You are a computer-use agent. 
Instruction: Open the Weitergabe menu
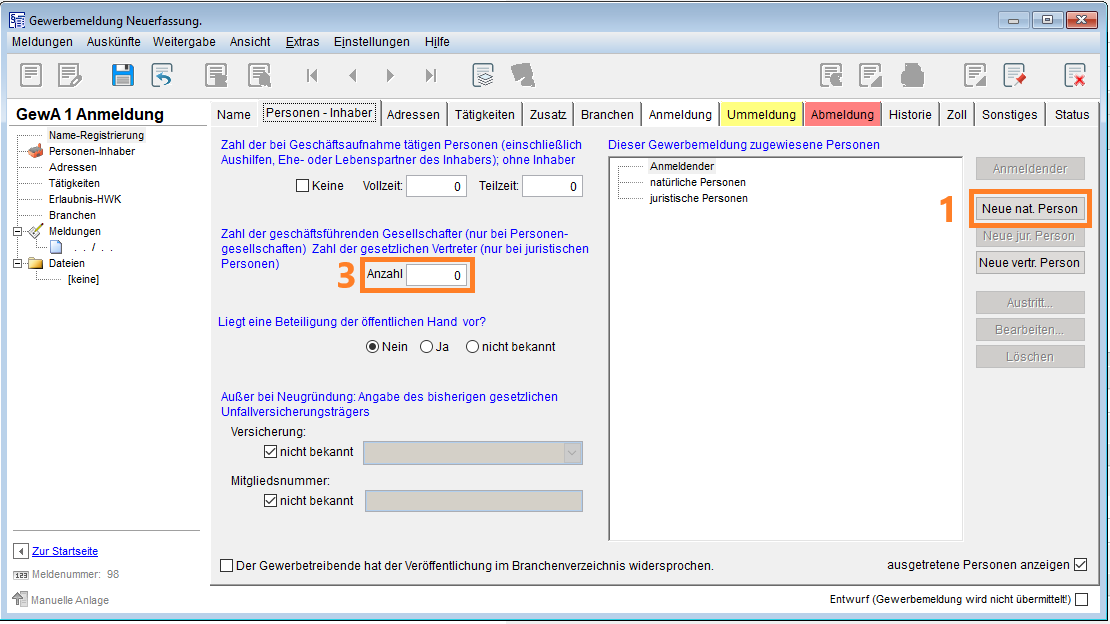183,42
